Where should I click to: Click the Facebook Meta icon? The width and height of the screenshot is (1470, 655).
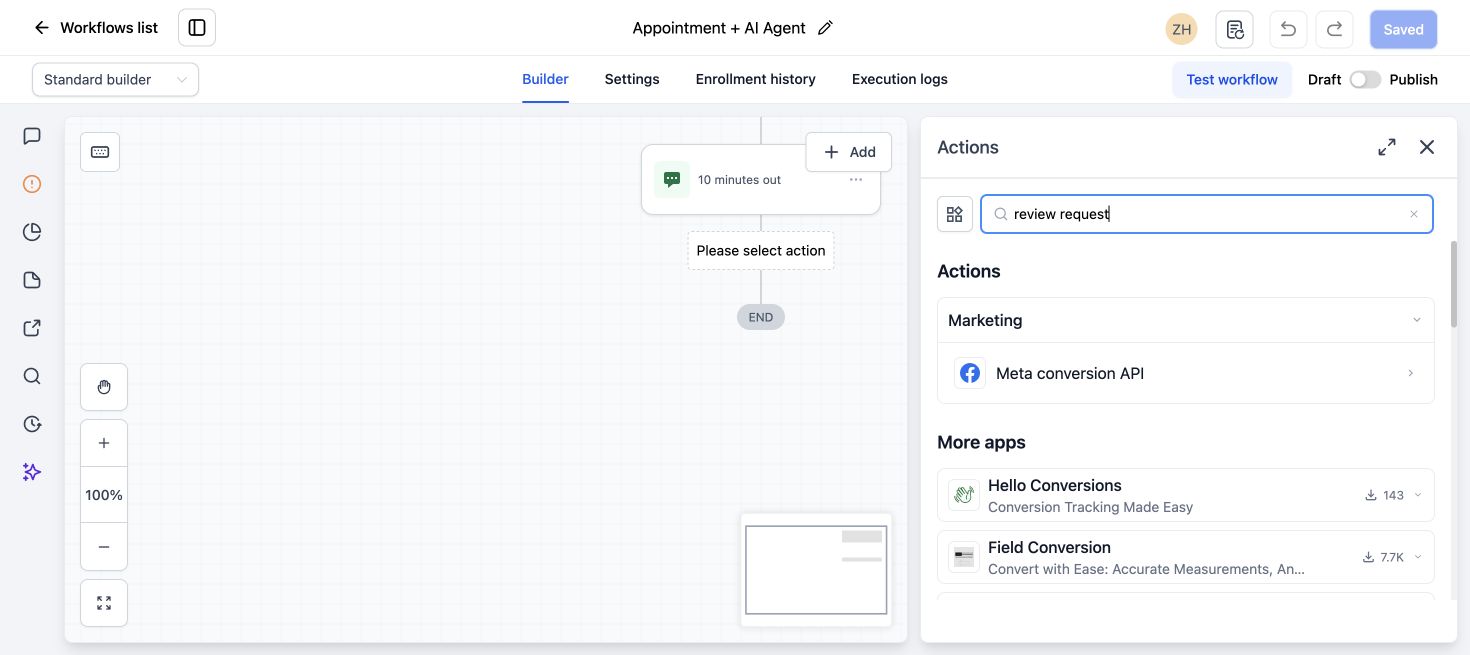970,373
